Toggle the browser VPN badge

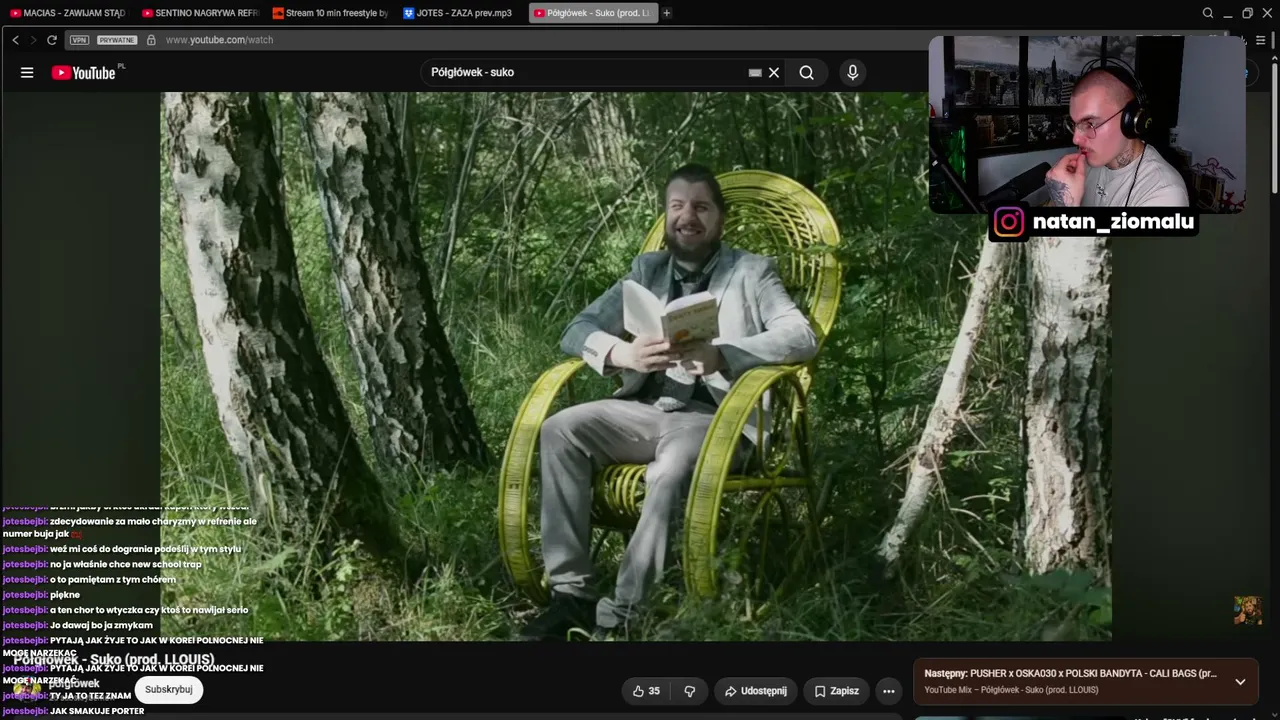(80, 40)
